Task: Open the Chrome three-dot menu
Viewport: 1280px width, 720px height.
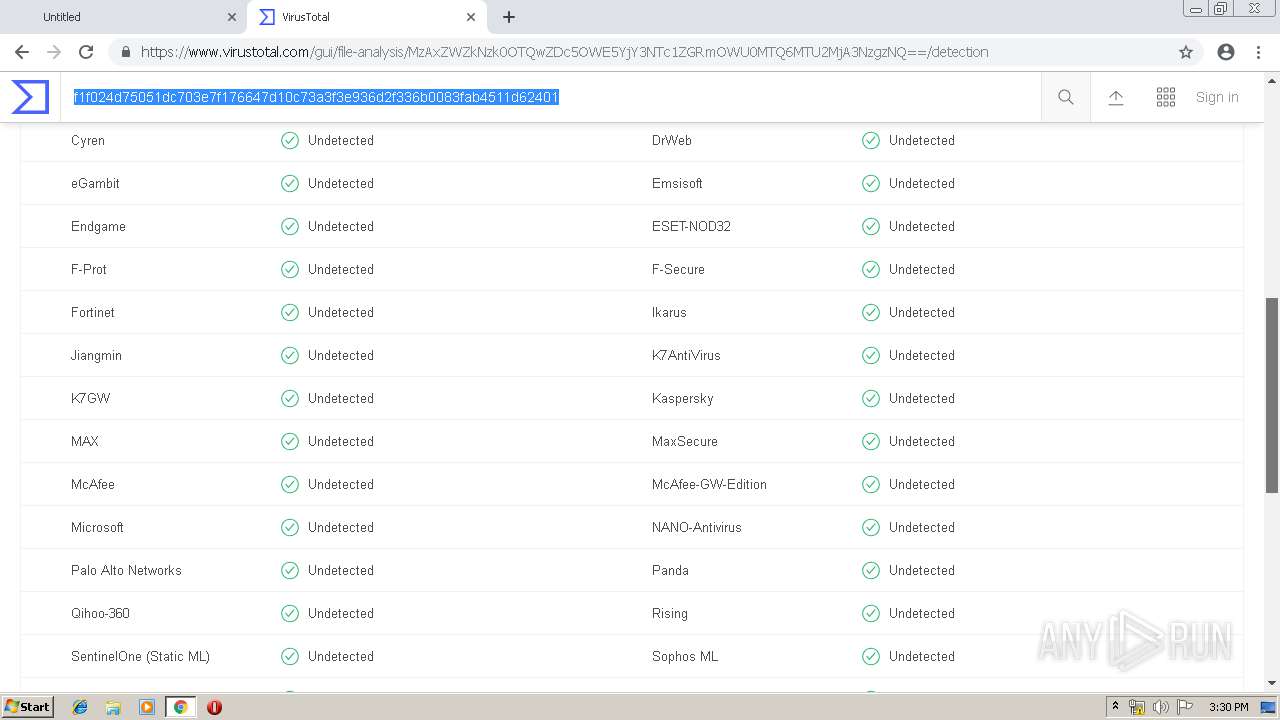Action: click(x=1258, y=52)
